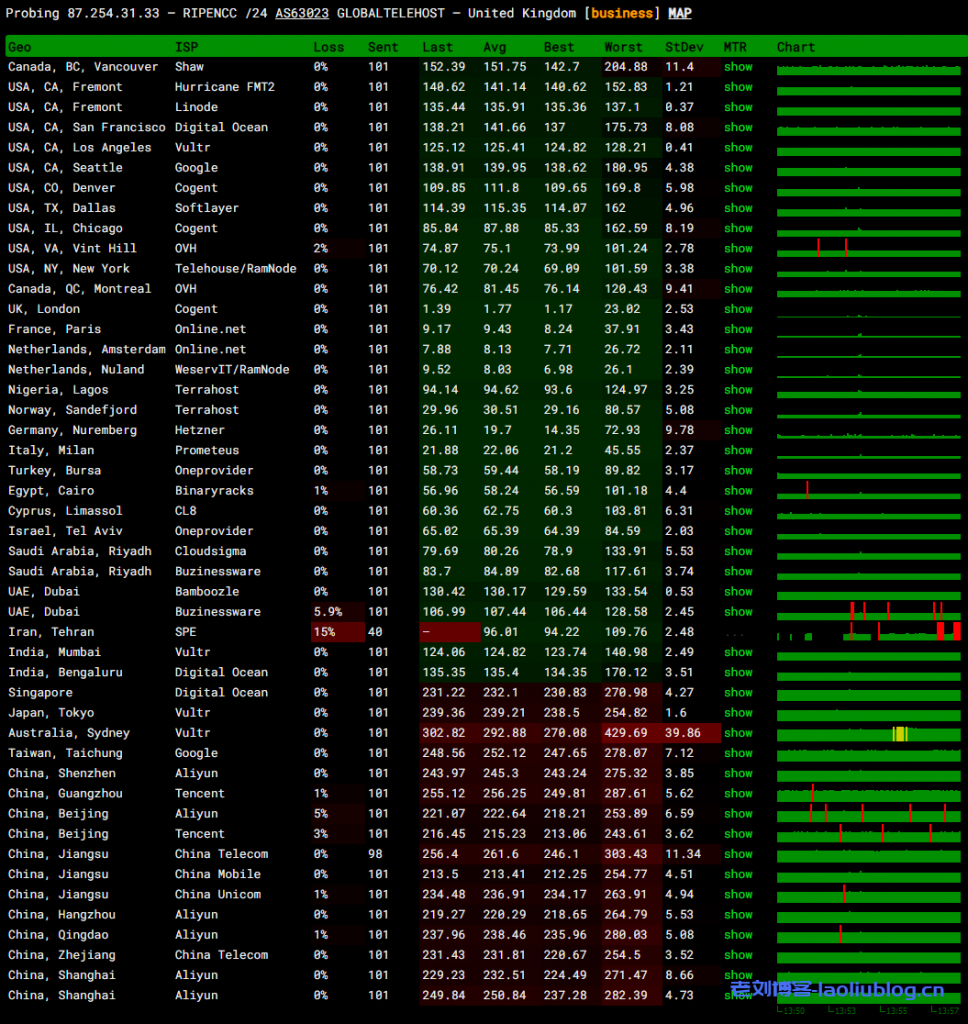Viewport: 968px width, 1024px height.
Task: Show MTR for Japan, Tokyo Vultr
Action: pos(738,713)
